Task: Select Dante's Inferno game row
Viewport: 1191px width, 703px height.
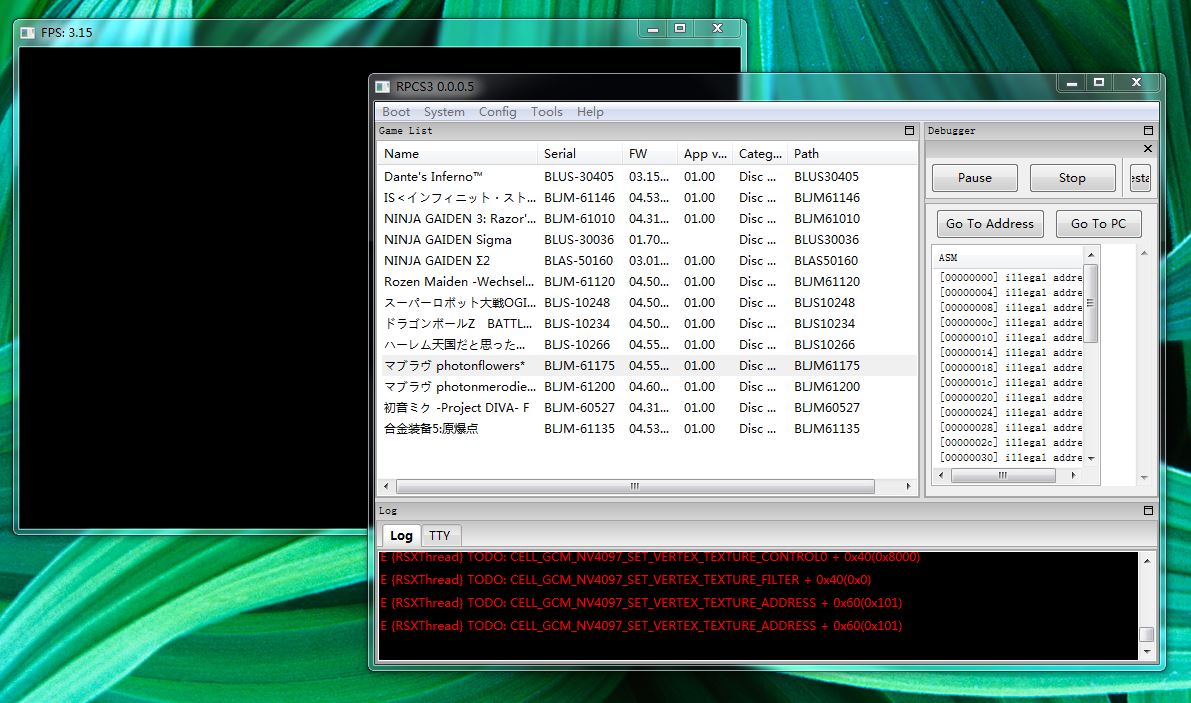Action: (x=646, y=177)
